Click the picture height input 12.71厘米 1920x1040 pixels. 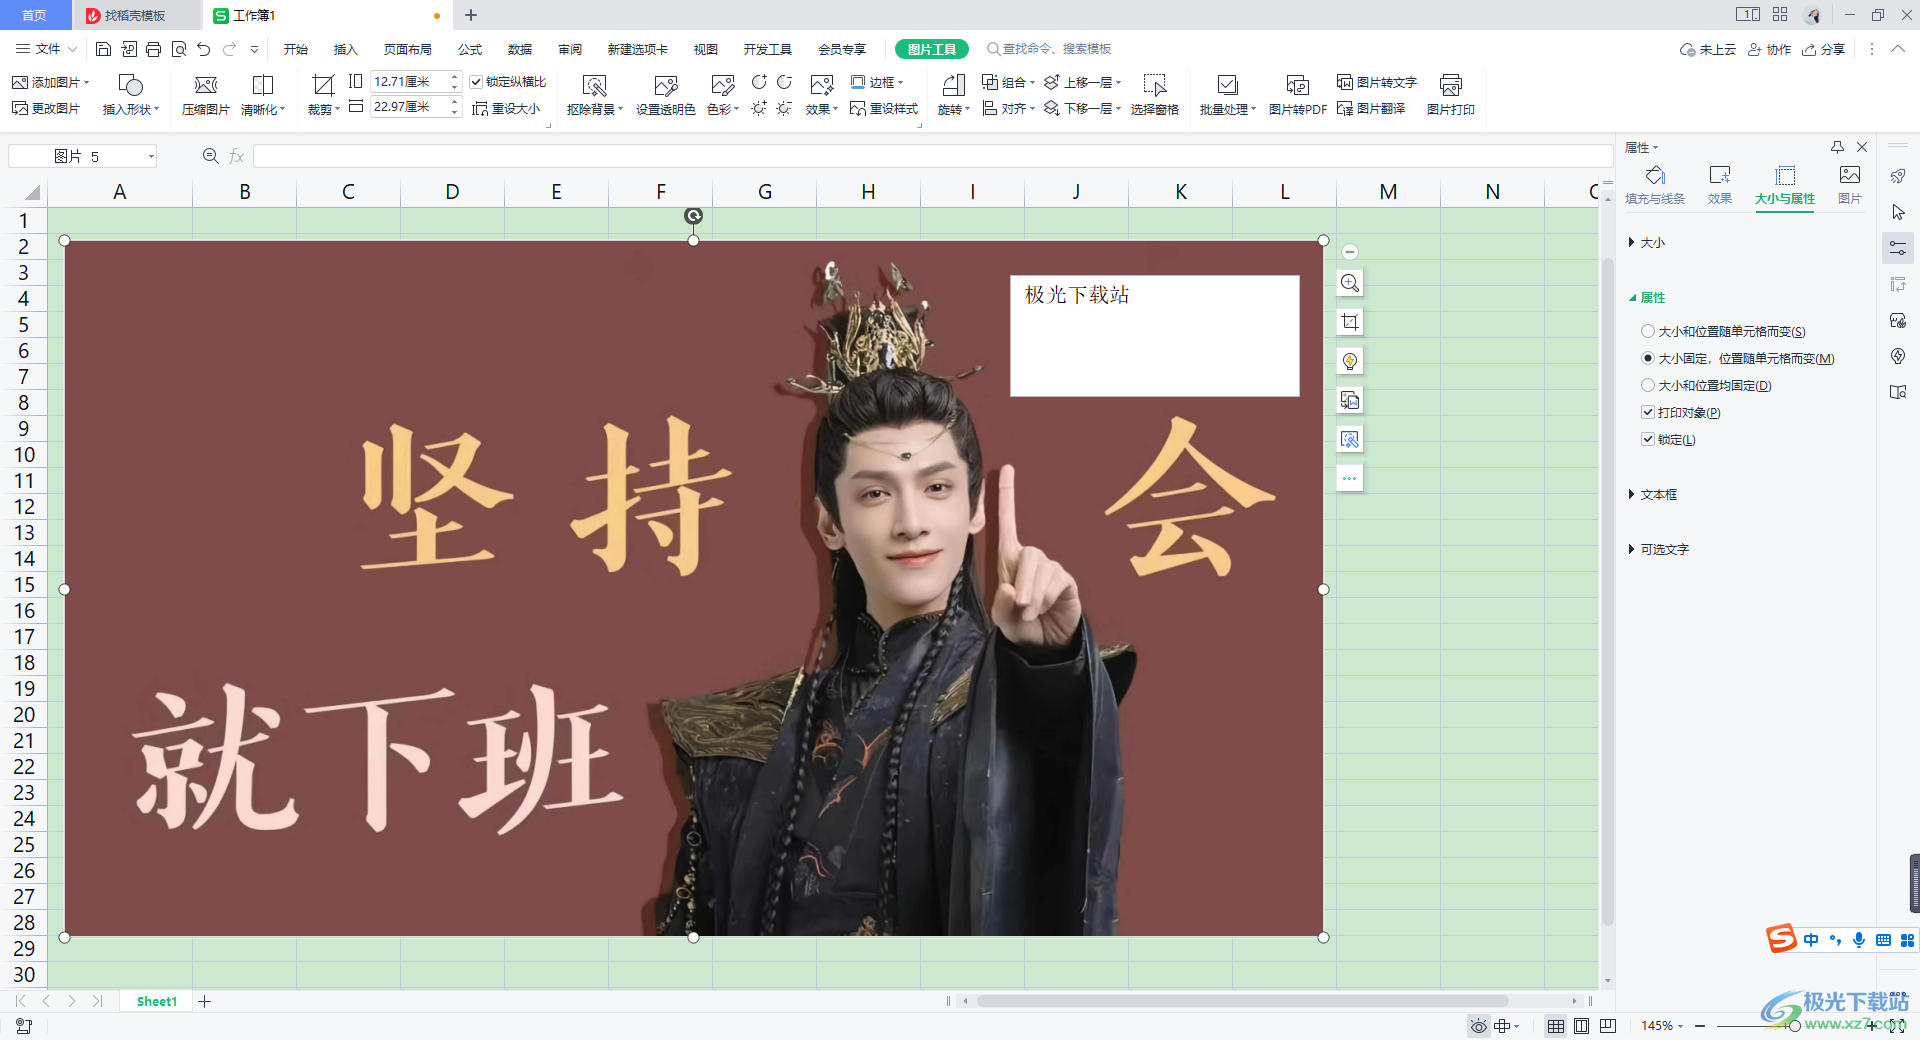point(409,82)
